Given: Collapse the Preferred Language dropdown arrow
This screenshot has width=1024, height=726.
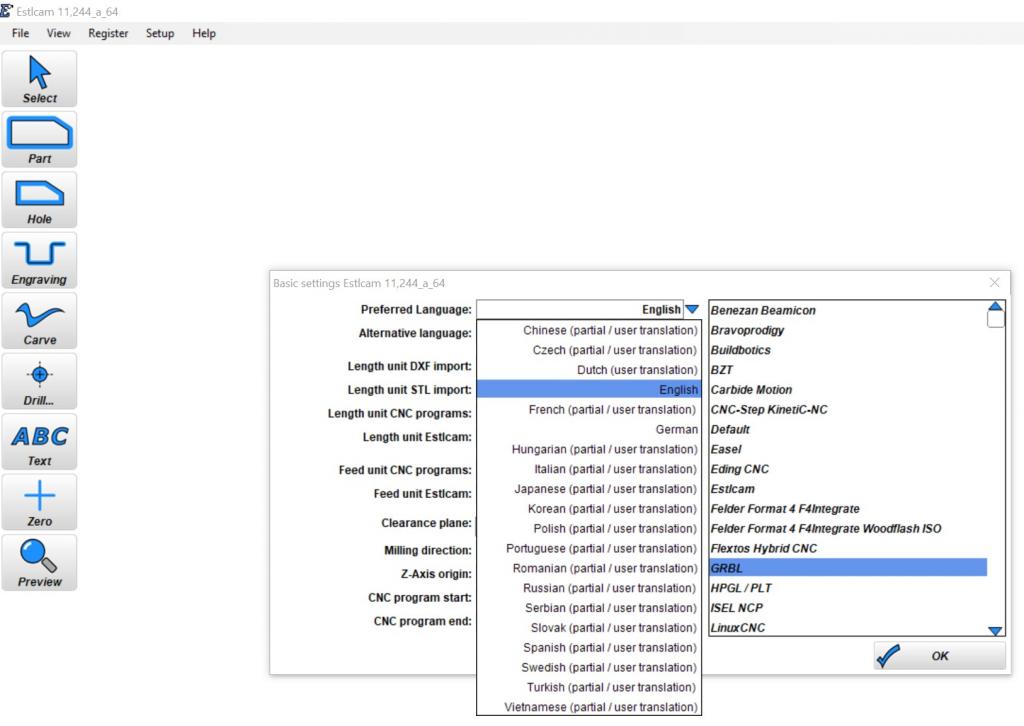Looking at the screenshot, I should pyautogui.click(x=692, y=310).
